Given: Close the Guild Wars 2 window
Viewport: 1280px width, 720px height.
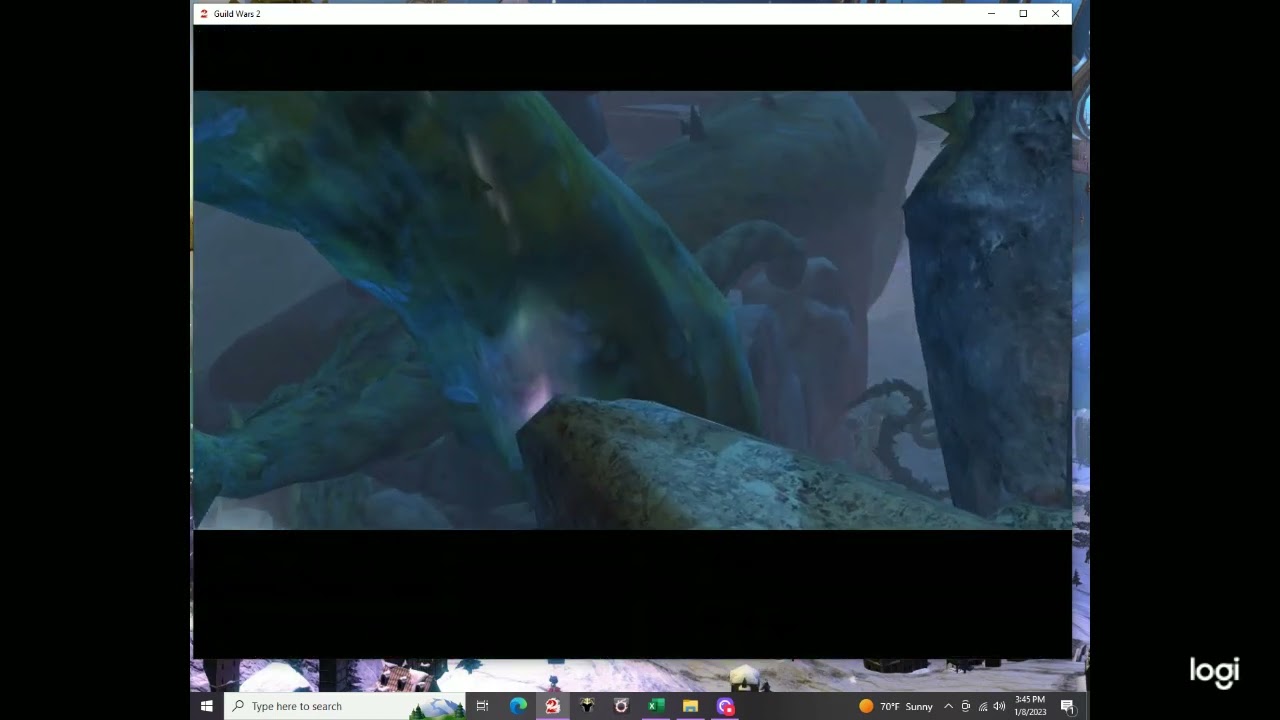Looking at the screenshot, I should [1055, 14].
